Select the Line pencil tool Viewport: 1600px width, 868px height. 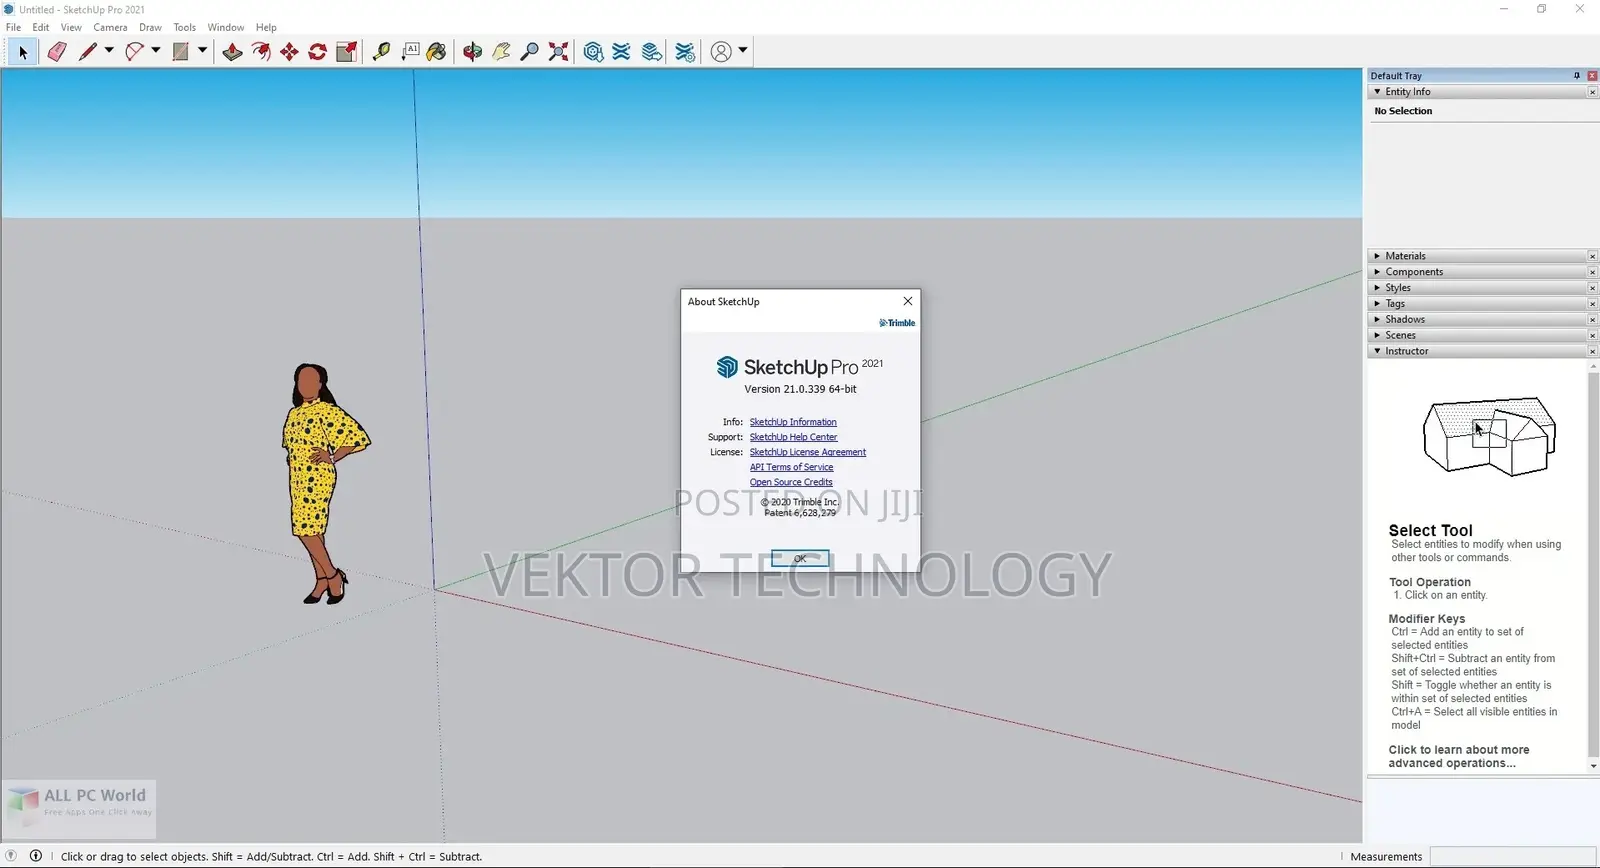(x=88, y=52)
